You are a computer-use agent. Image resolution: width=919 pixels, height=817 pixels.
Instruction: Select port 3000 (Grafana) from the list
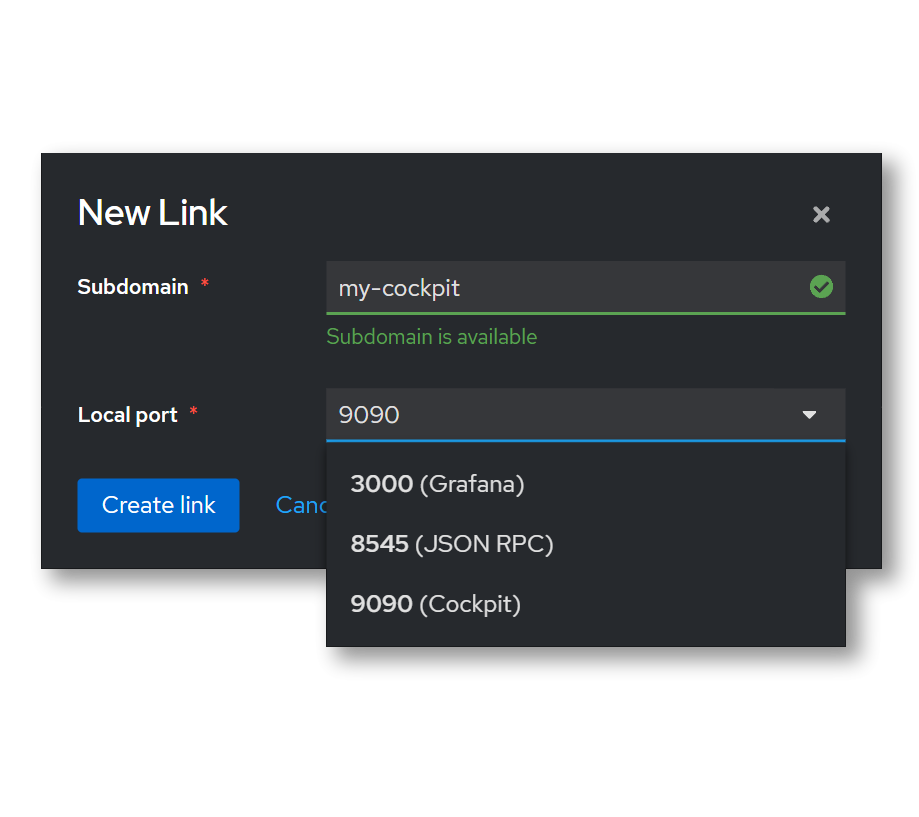(437, 484)
